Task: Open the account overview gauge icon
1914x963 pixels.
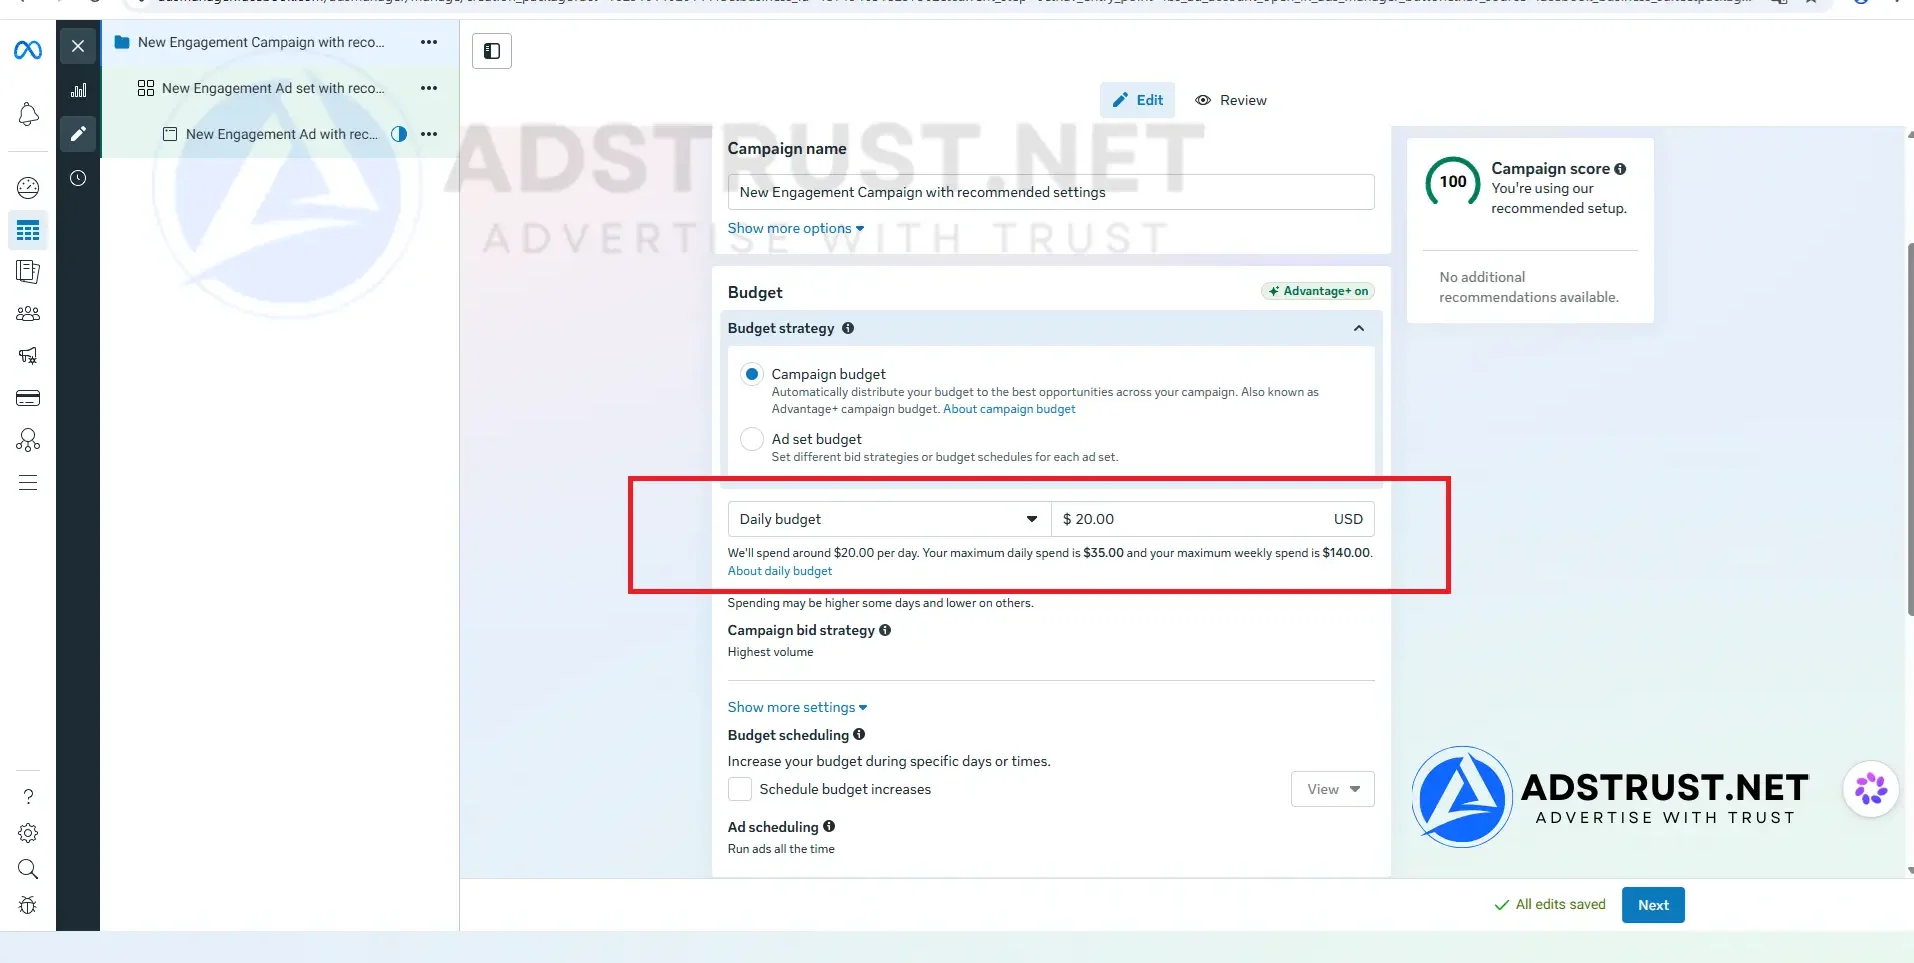Action: pyautogui.click(x=28, y=188)
